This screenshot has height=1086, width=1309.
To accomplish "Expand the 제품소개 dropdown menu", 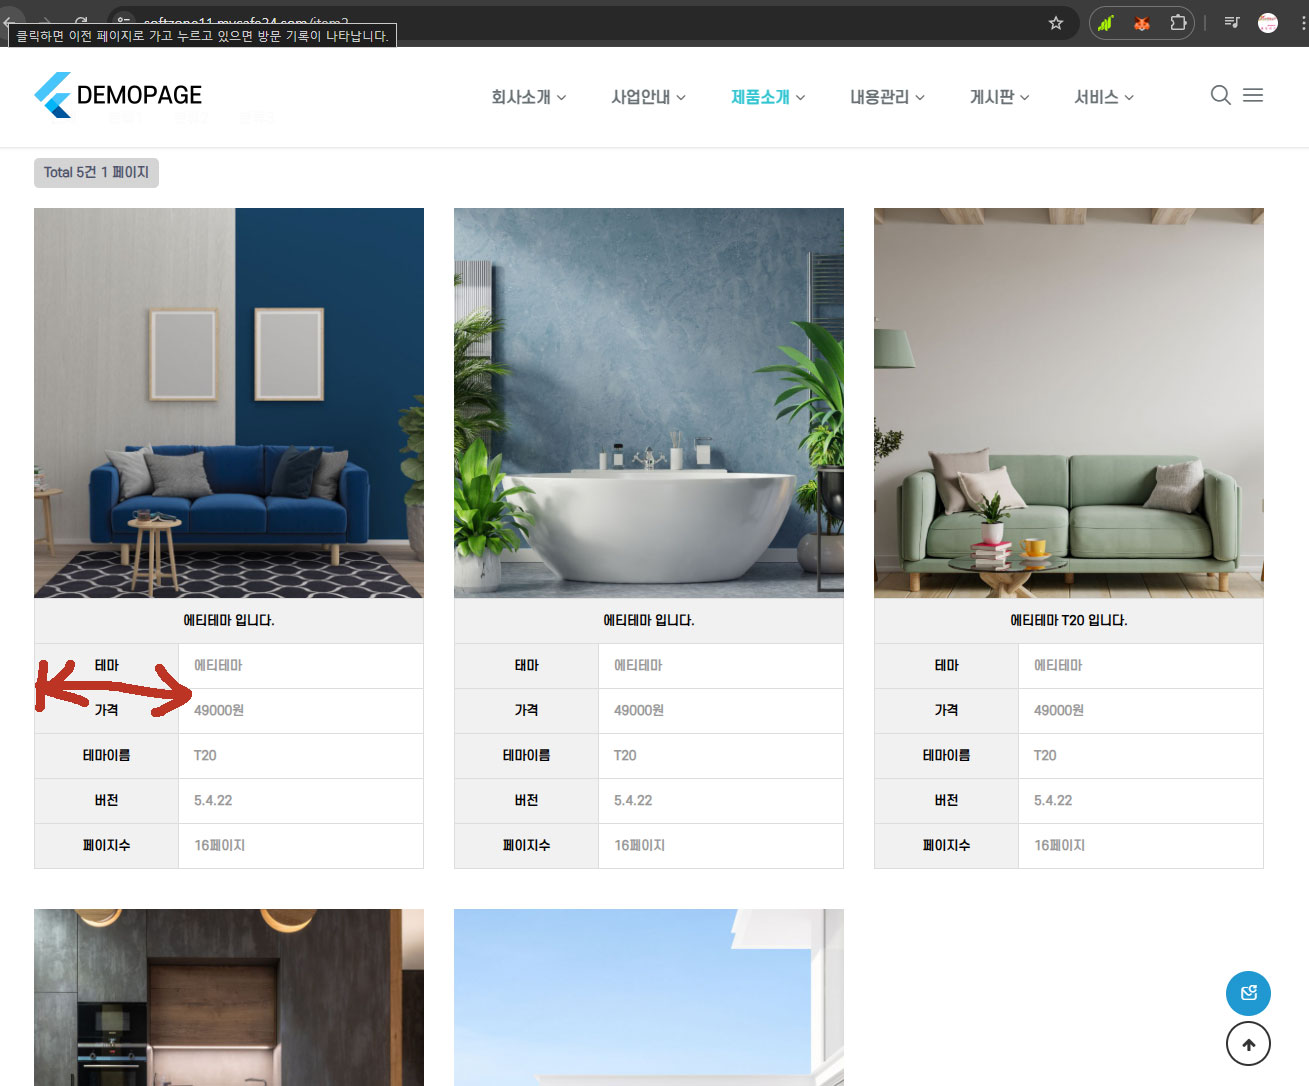I will (x=768, y=97).
